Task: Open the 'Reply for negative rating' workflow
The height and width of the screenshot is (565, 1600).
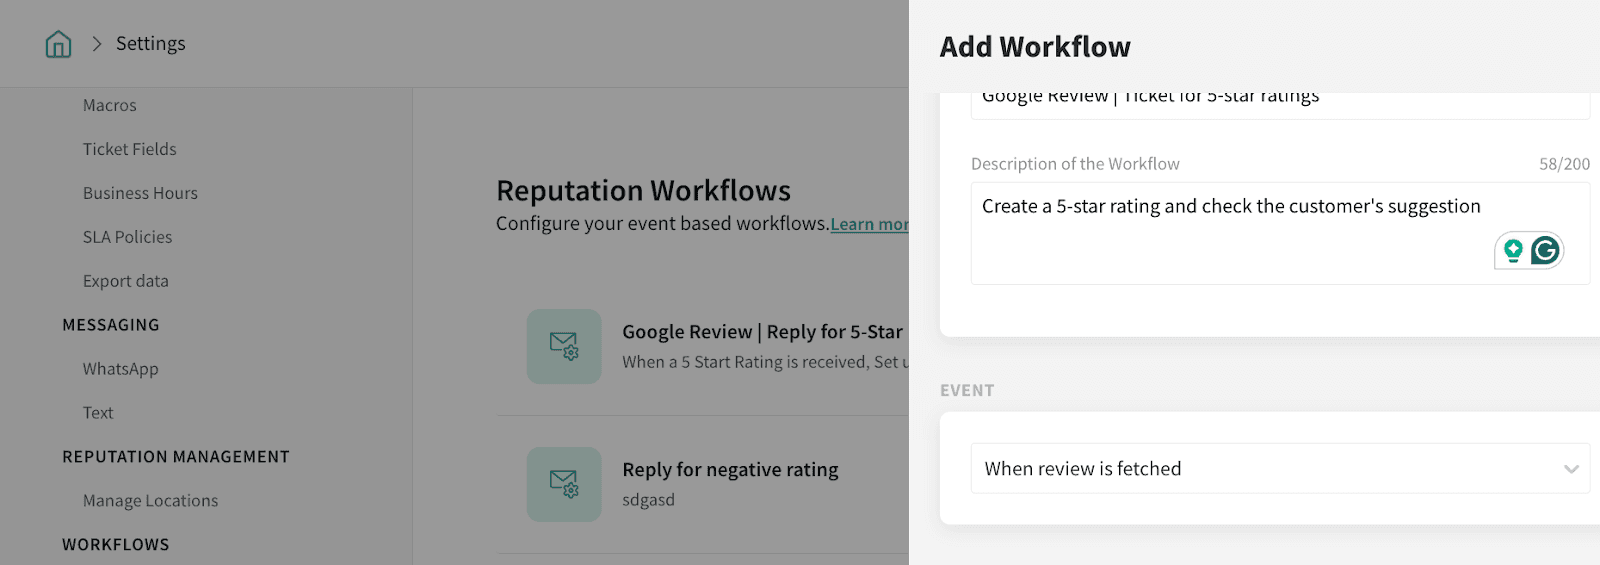Action: [730, 470]
